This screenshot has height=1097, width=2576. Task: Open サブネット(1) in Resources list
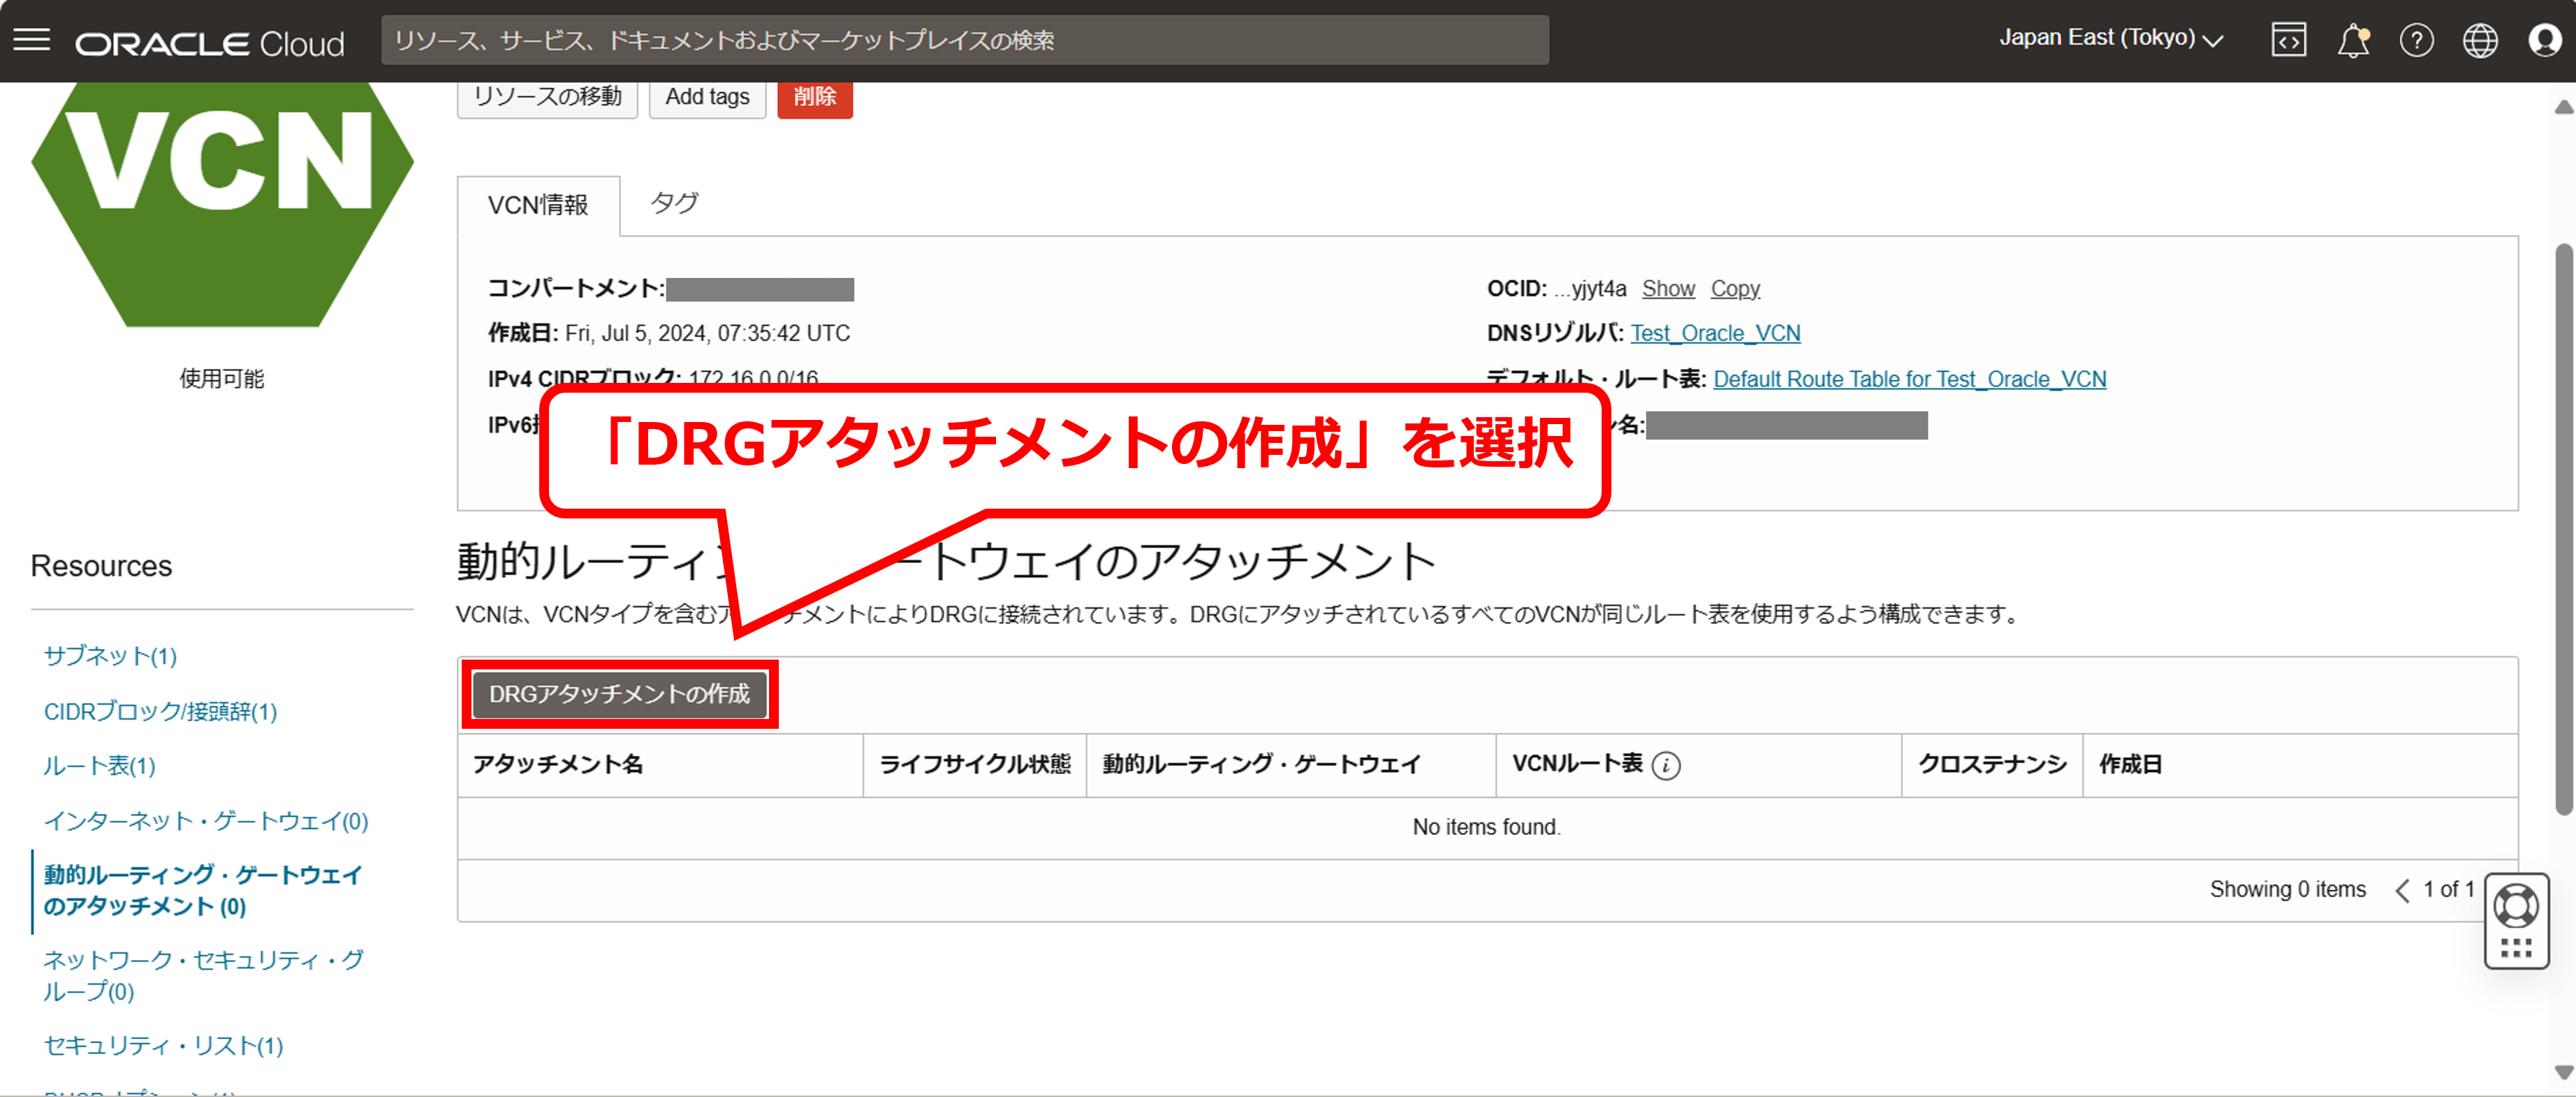tap(110, 656)
